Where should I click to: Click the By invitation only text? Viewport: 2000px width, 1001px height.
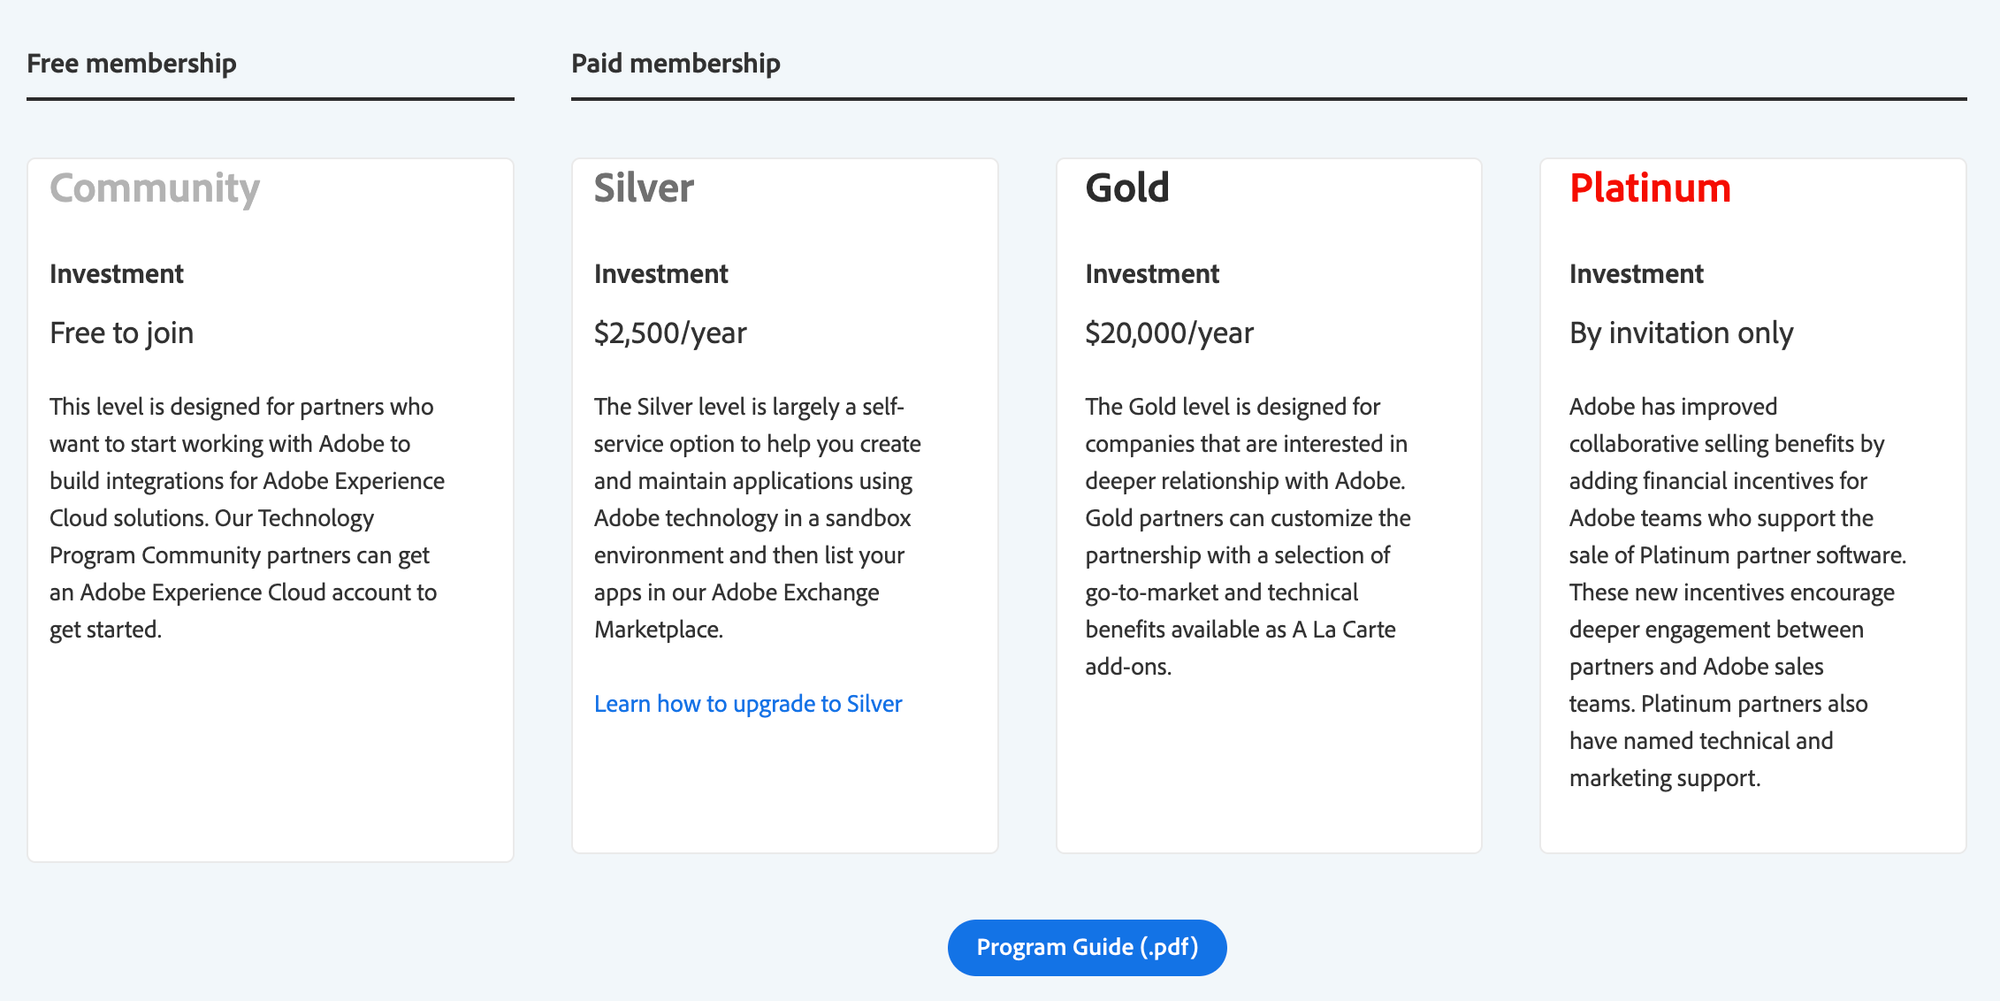pyautogui.click(x=1681, y=333)
